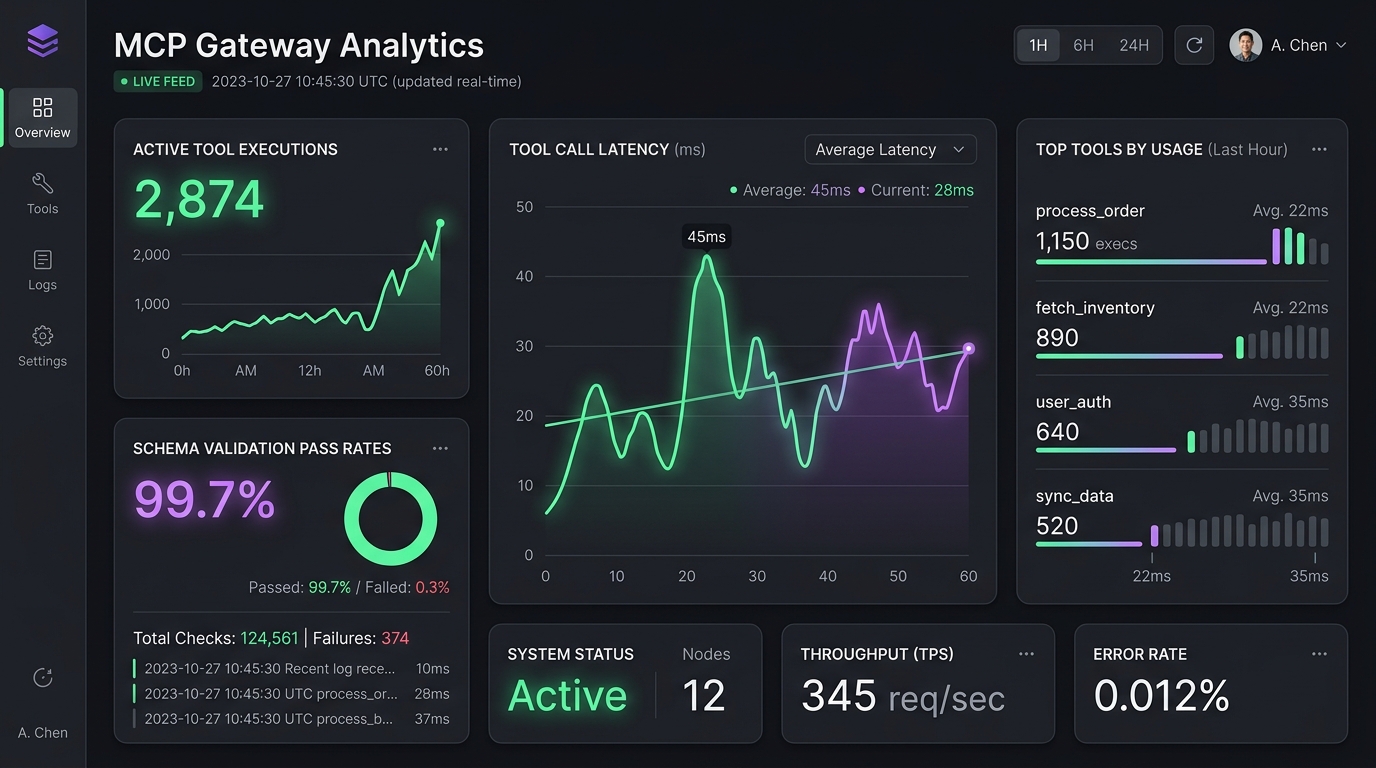The height and width of the screenshot is (768, 1376).
Task: Click the Active system status text
Action: (x=568, y=696)
